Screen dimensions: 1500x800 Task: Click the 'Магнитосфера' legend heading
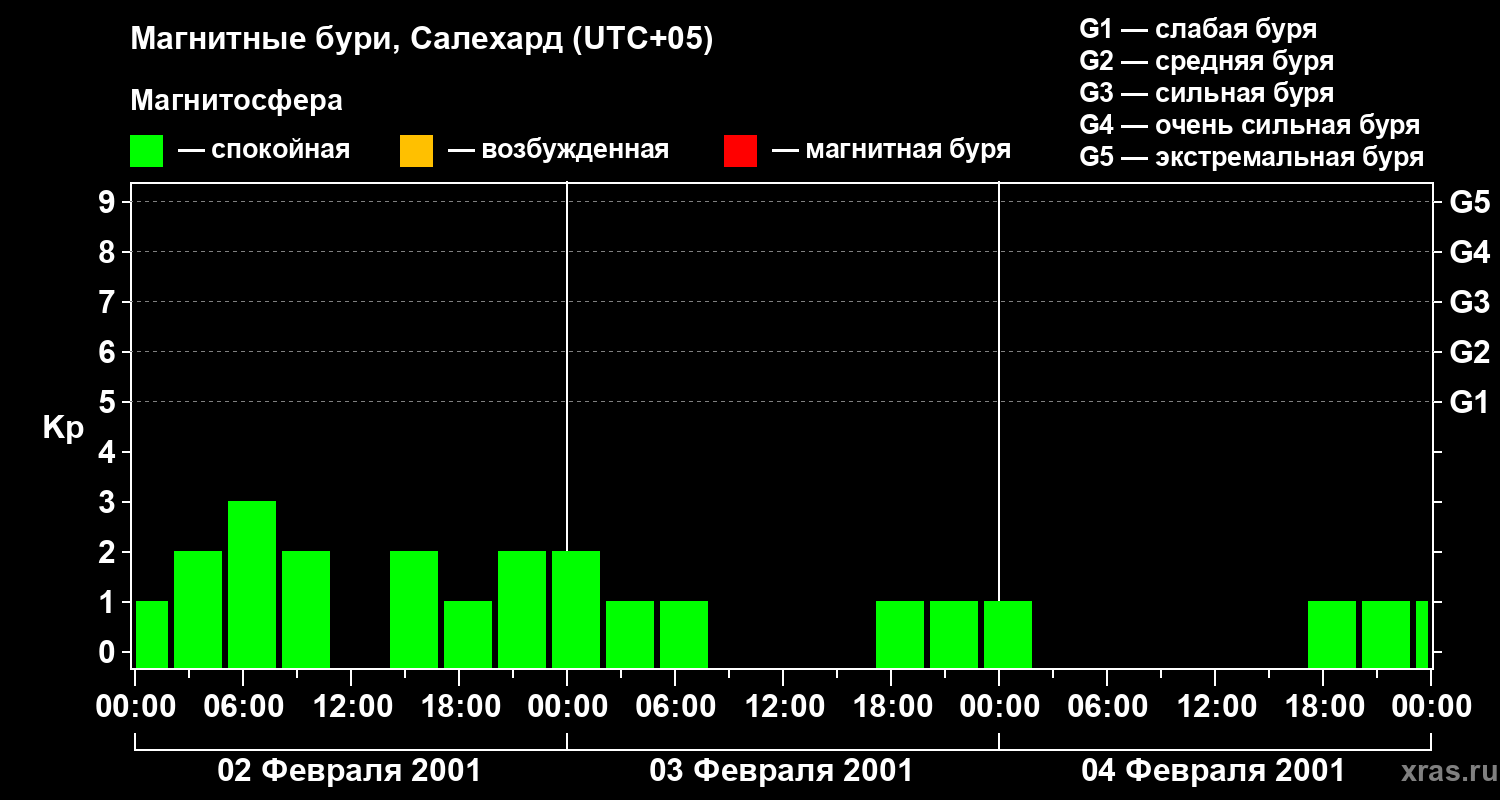click(236, 101)
